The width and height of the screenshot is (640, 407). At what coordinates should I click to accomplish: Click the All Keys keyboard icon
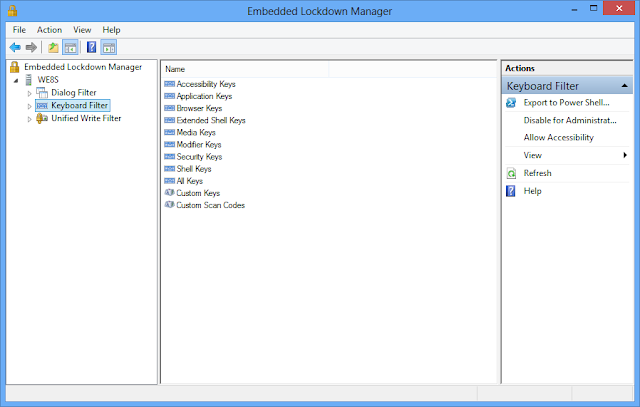(169, 181)
